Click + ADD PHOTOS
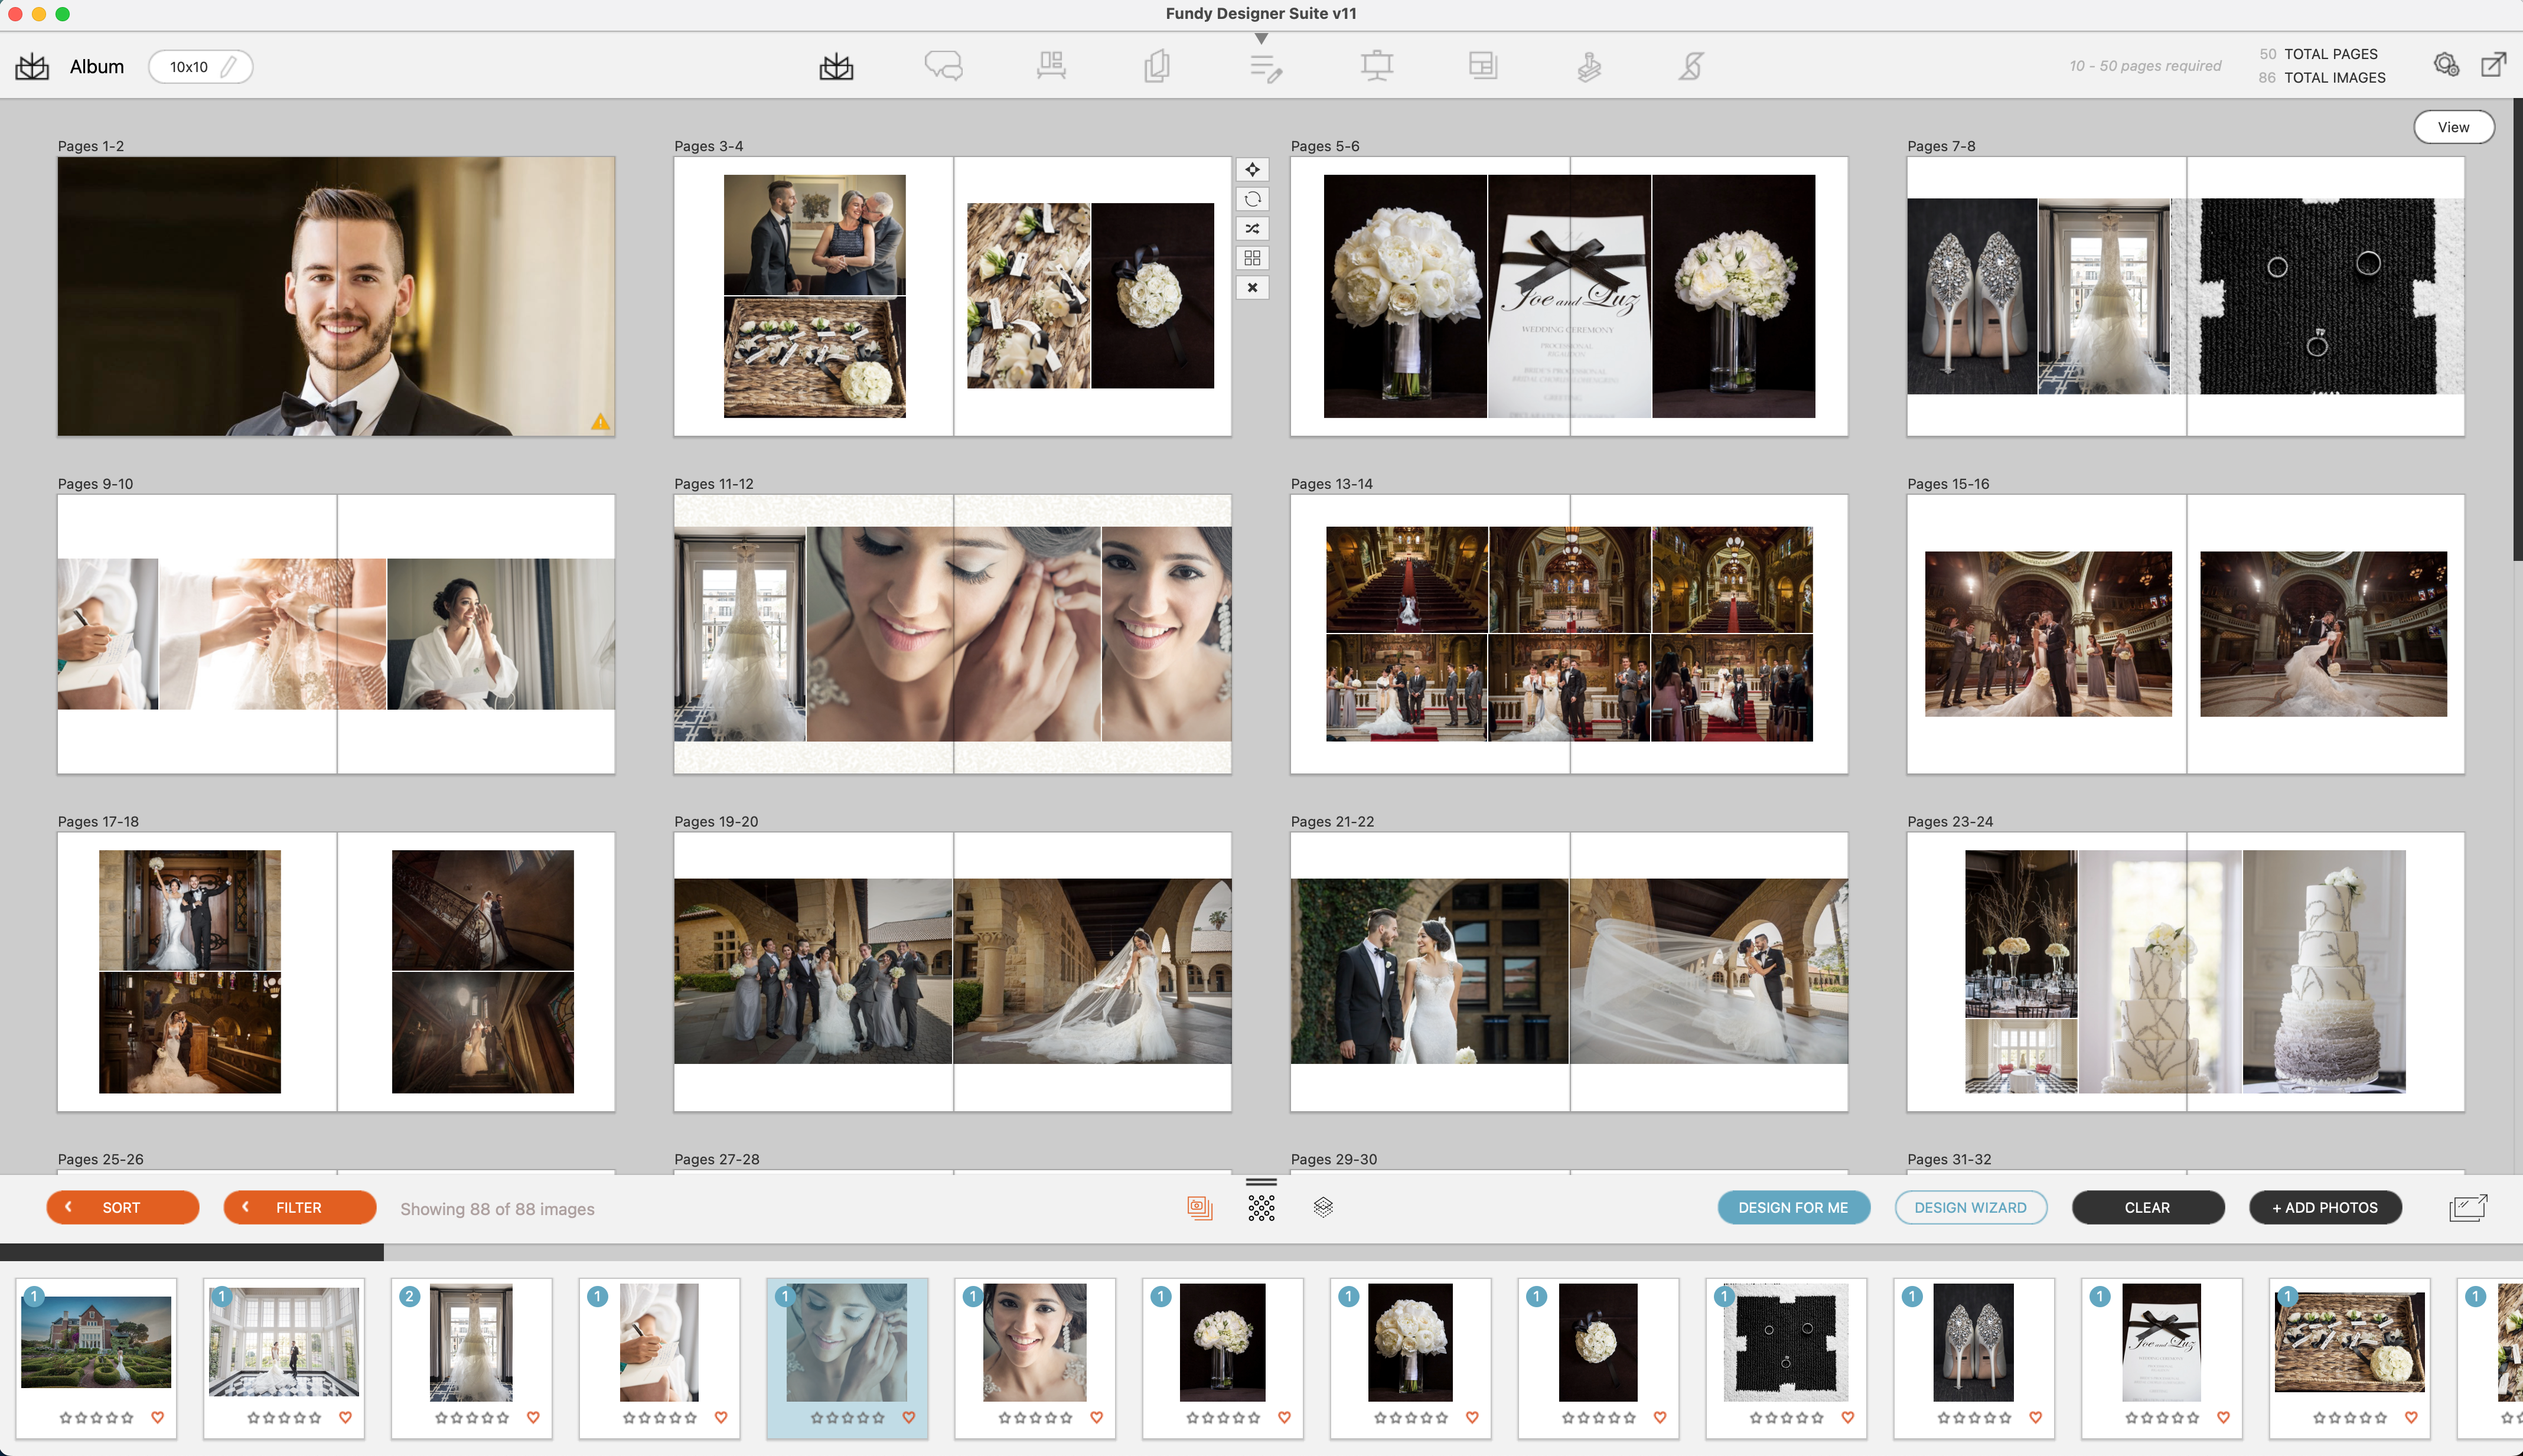This screenshot has height=1456, width=2523. [2325, 1207]
